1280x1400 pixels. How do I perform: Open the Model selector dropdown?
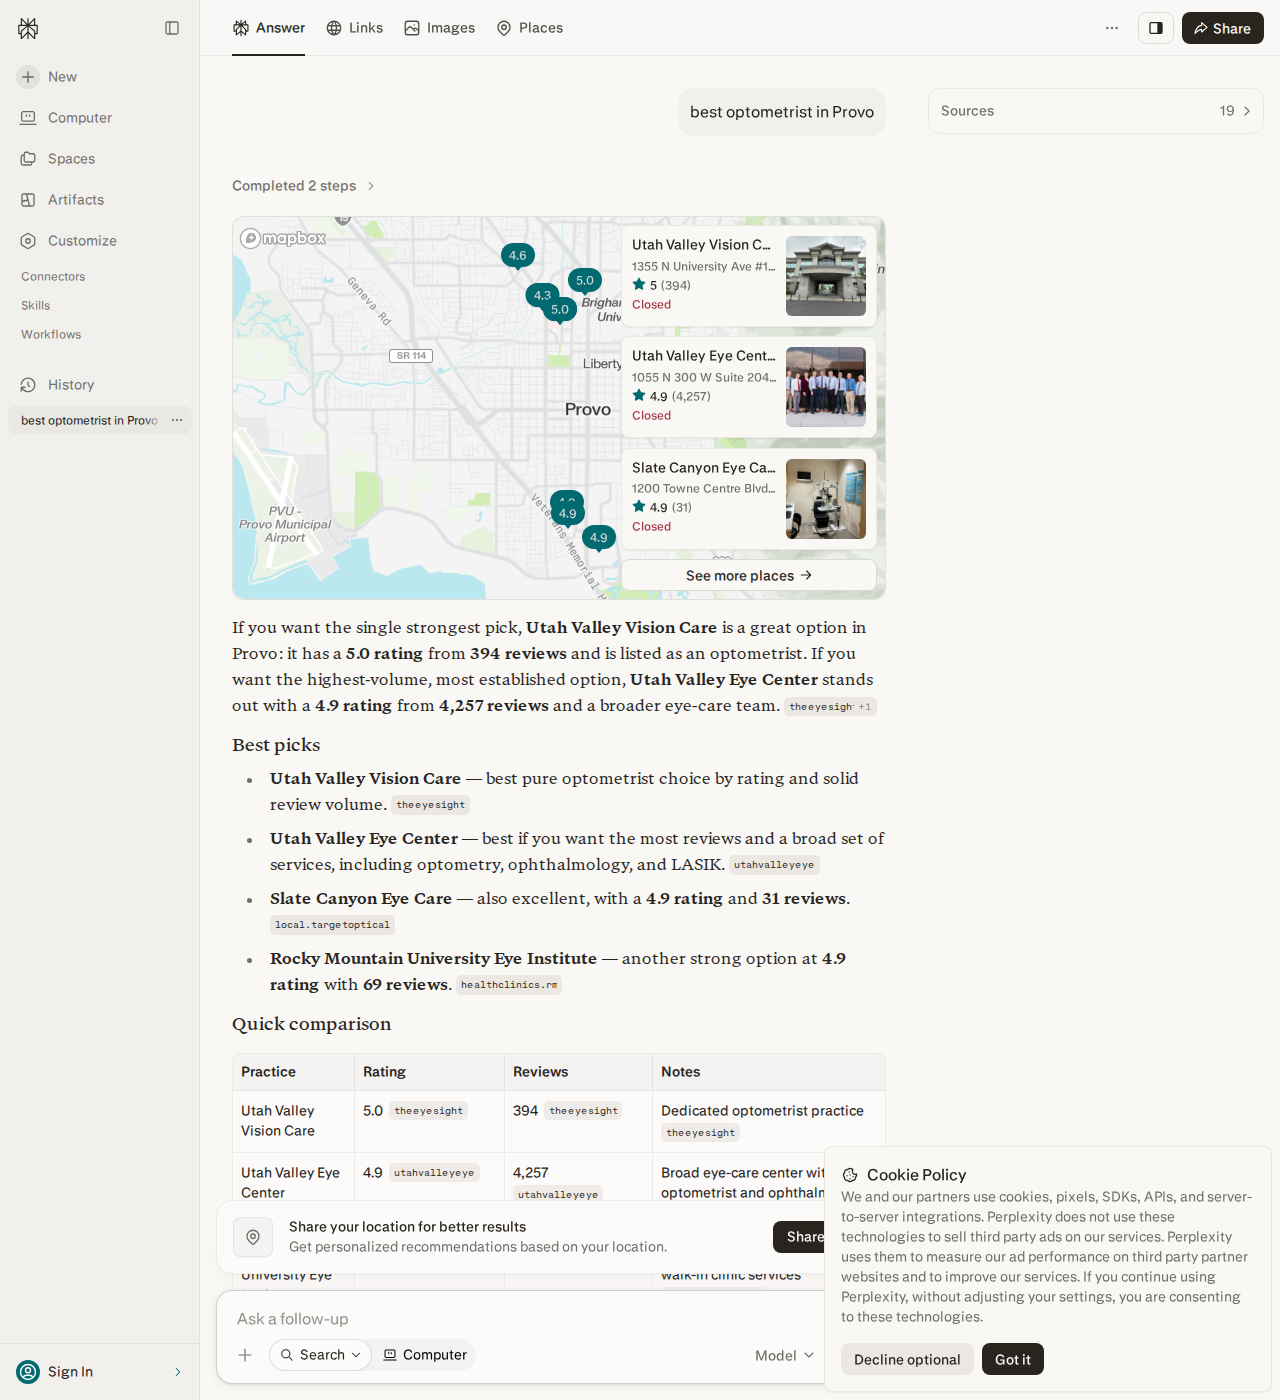click(x=785, y=1355)
